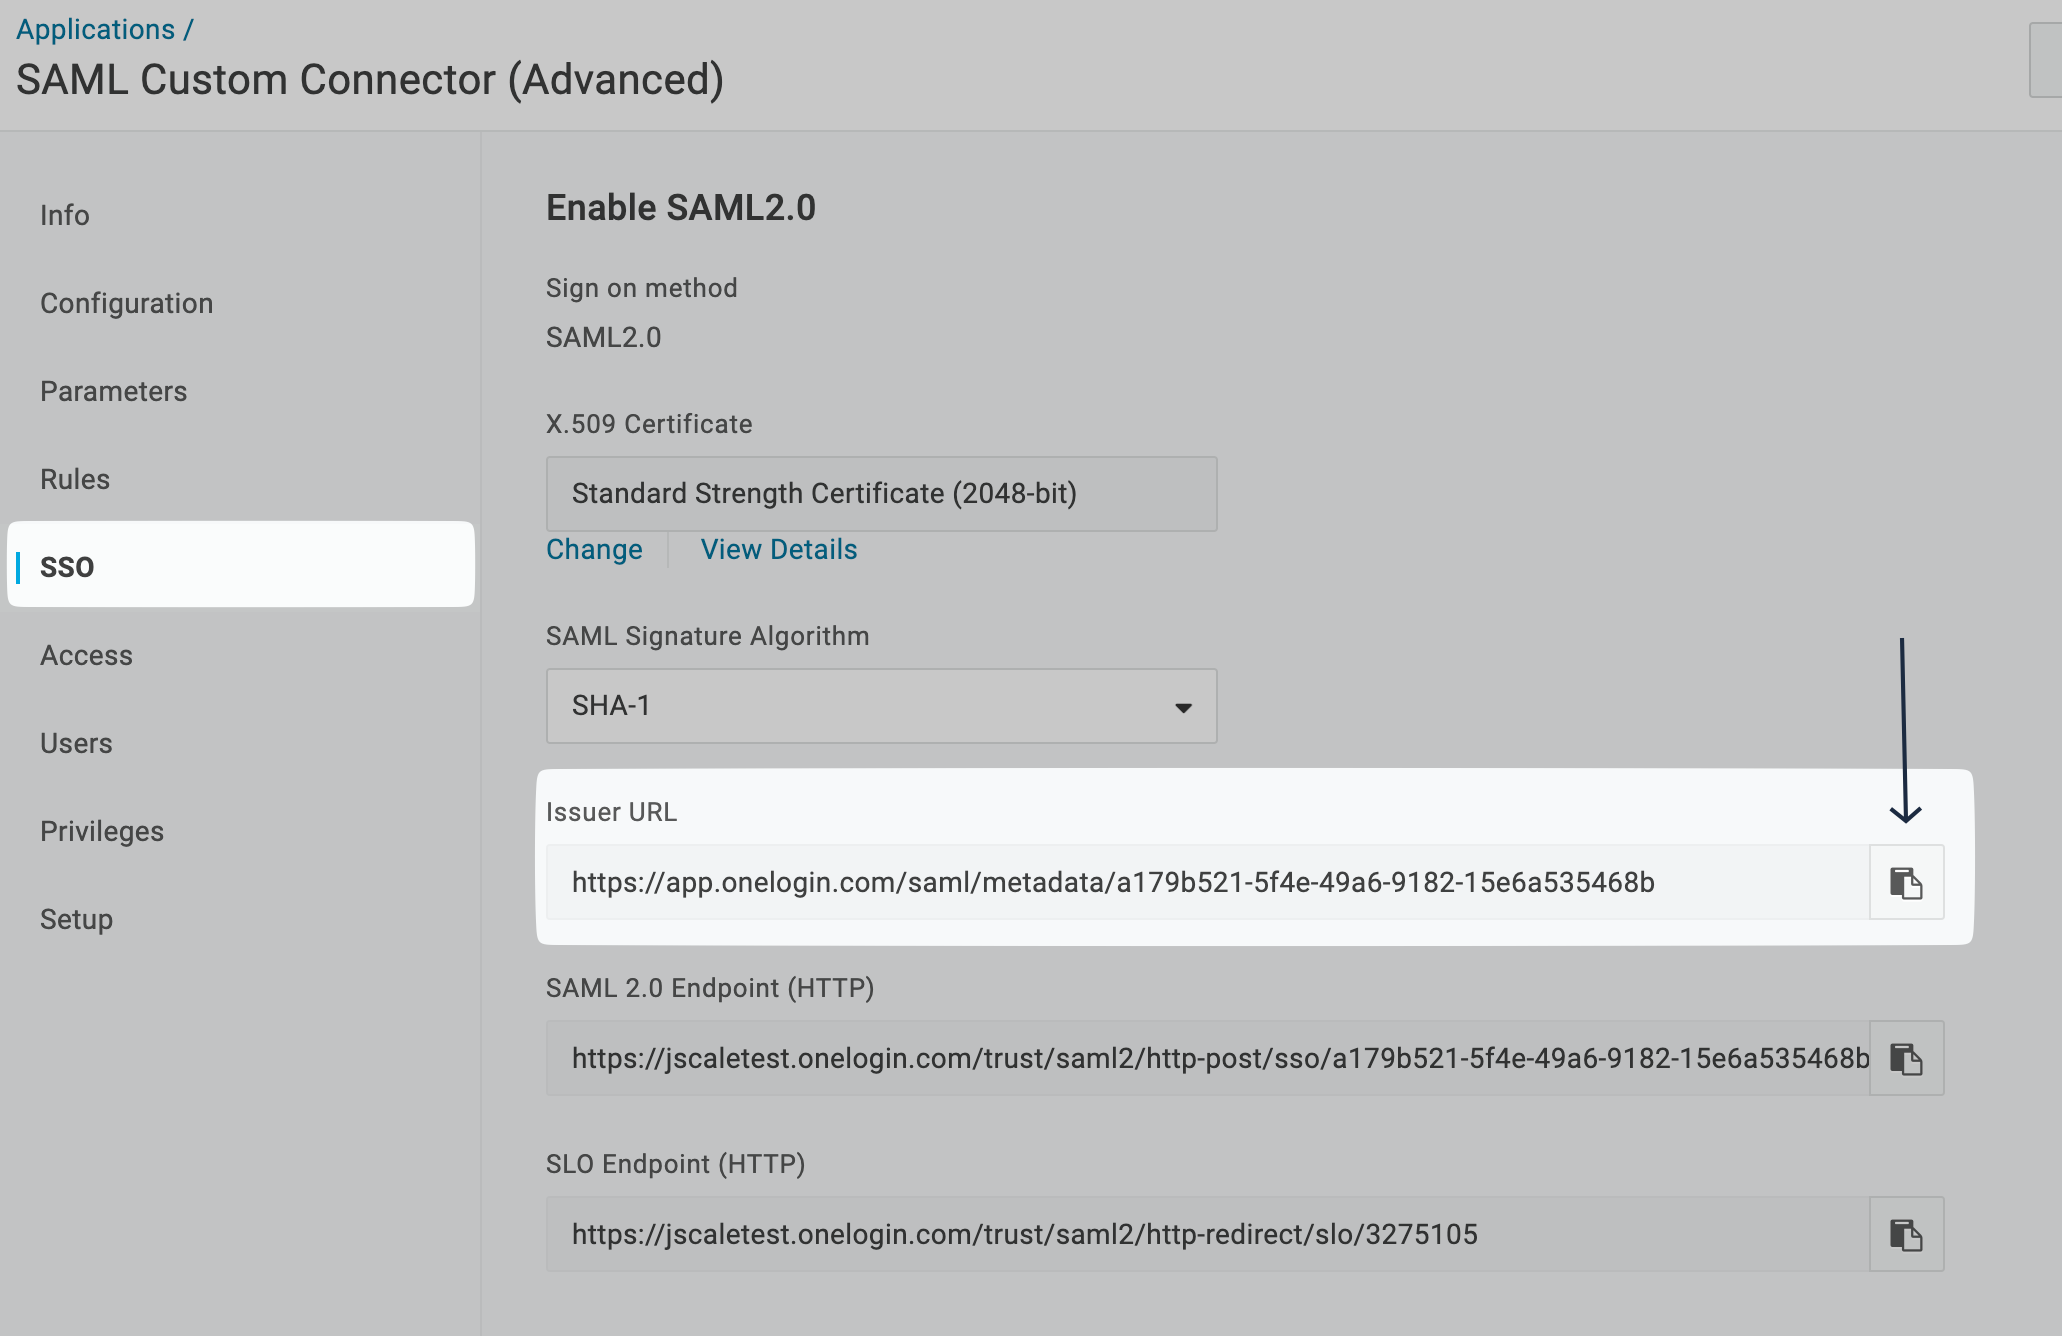Open the Rules section
2062x1336 pixels.
(75, 479)
